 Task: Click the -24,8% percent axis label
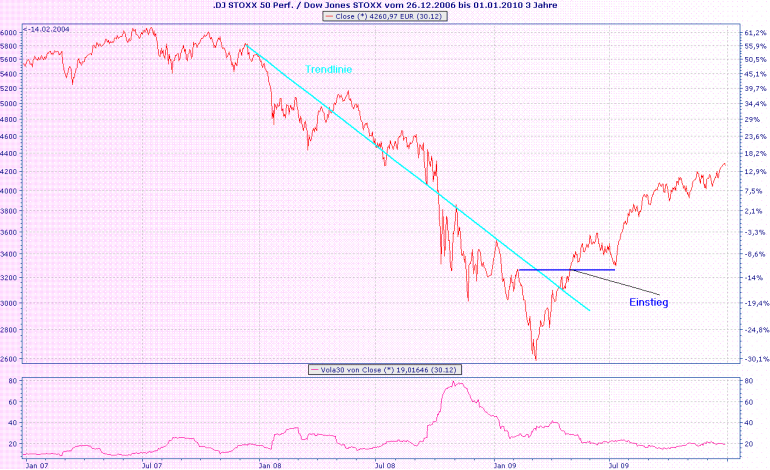coord(757,330)
